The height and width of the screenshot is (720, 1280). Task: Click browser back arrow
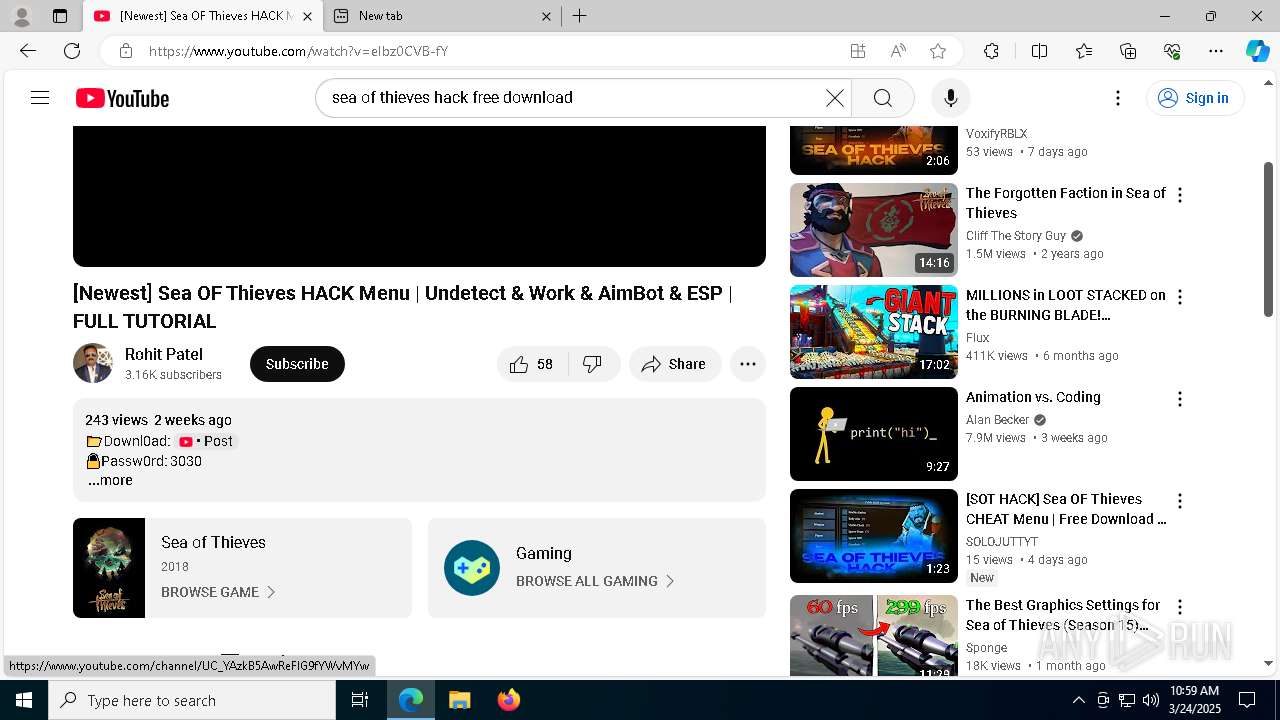[x=28, y=51]
